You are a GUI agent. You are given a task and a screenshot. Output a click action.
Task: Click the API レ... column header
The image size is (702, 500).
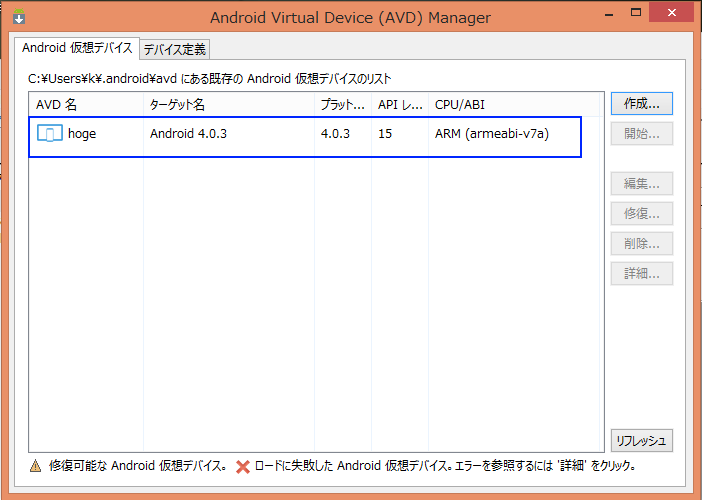point(400,105)
